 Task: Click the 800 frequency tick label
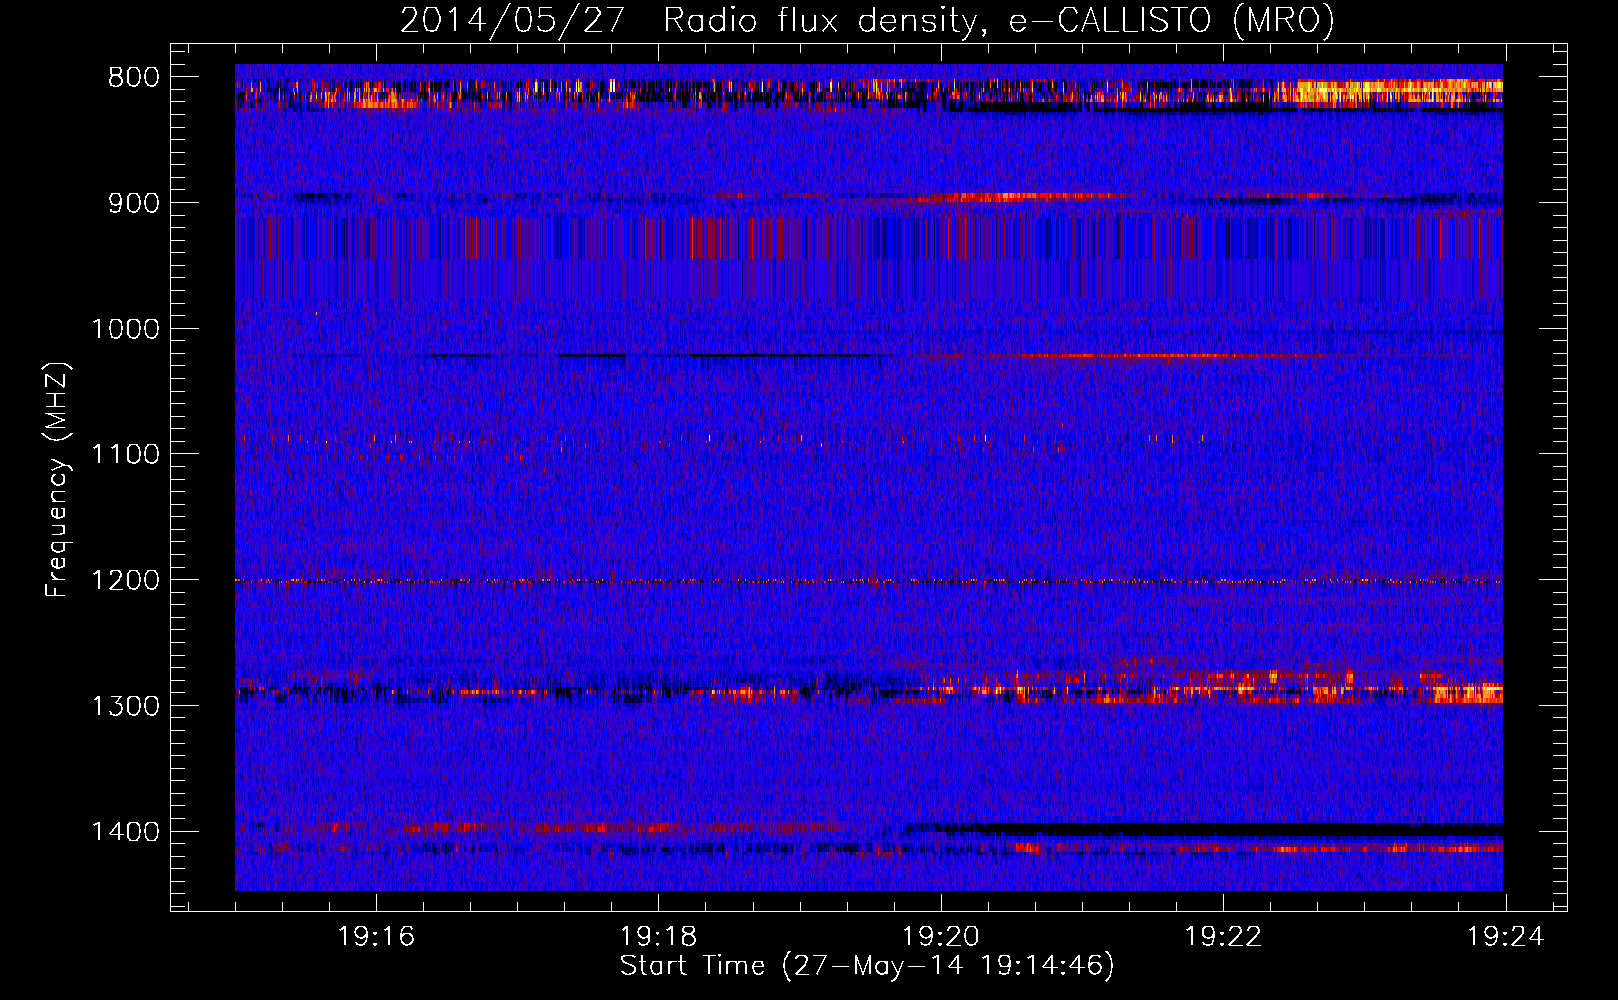click(134, 78)
